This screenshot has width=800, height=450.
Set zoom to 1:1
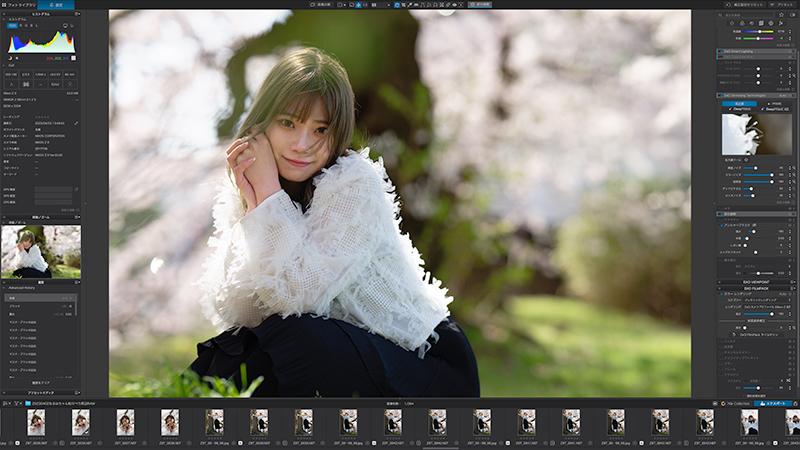click(365, 5)
